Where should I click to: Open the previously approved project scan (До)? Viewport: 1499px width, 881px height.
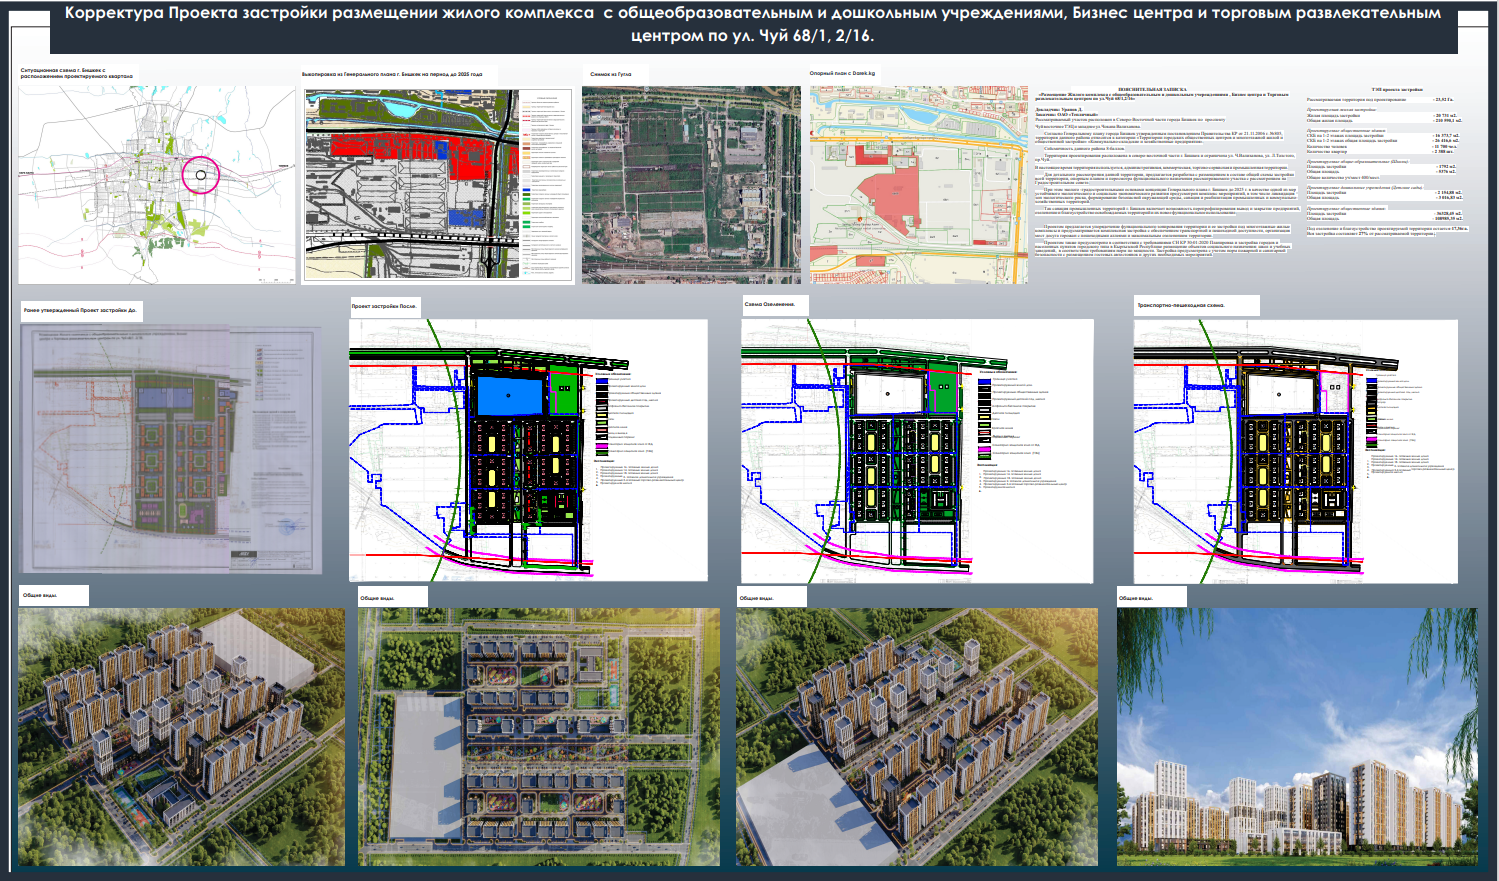171,449
